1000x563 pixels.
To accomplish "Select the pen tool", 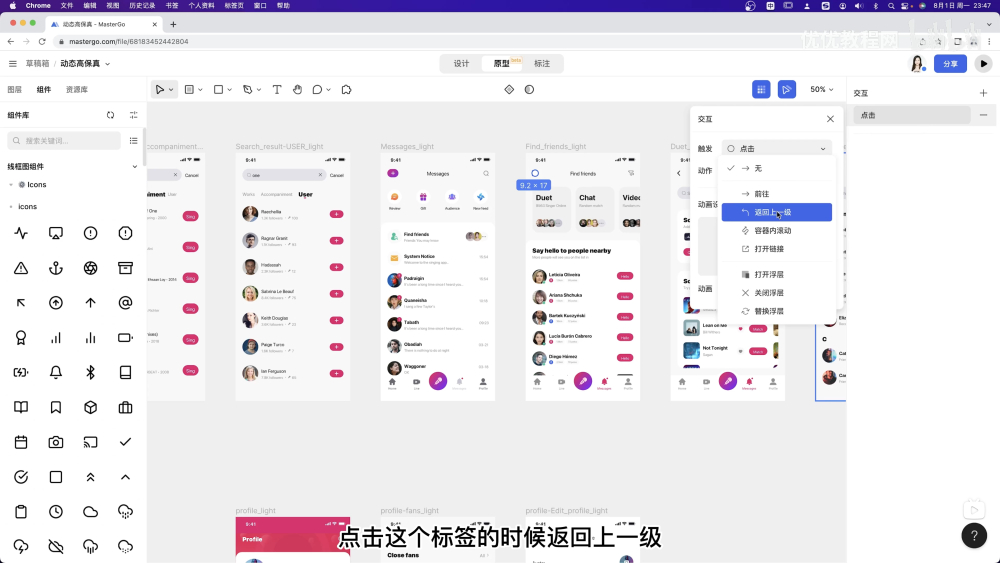I will [247, 90].
